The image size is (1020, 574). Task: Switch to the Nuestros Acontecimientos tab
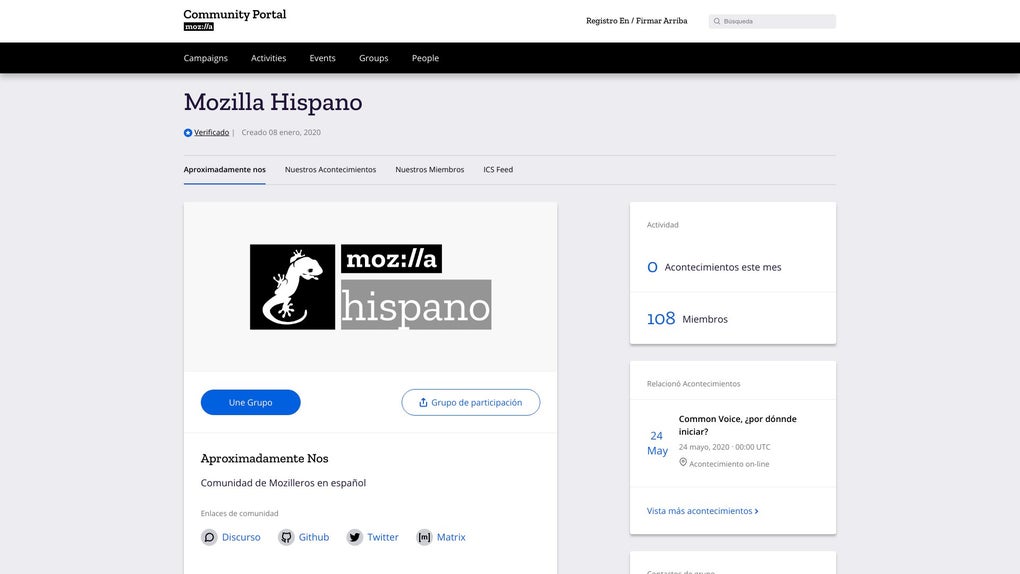tap(330, 170)
